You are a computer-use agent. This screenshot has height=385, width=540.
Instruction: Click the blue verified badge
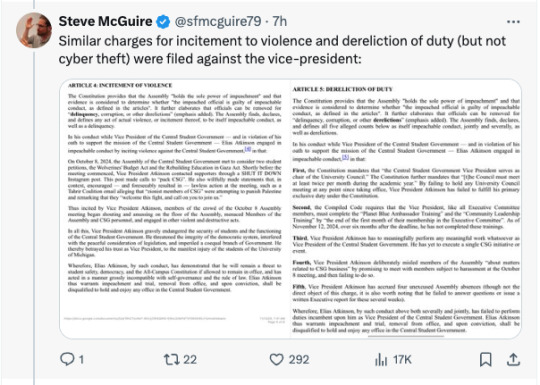click(x=163, y=22)
